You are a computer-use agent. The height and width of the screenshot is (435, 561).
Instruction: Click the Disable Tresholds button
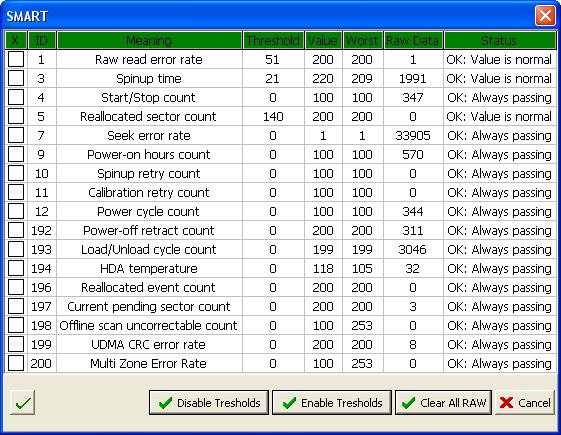[x=209, y=403]
